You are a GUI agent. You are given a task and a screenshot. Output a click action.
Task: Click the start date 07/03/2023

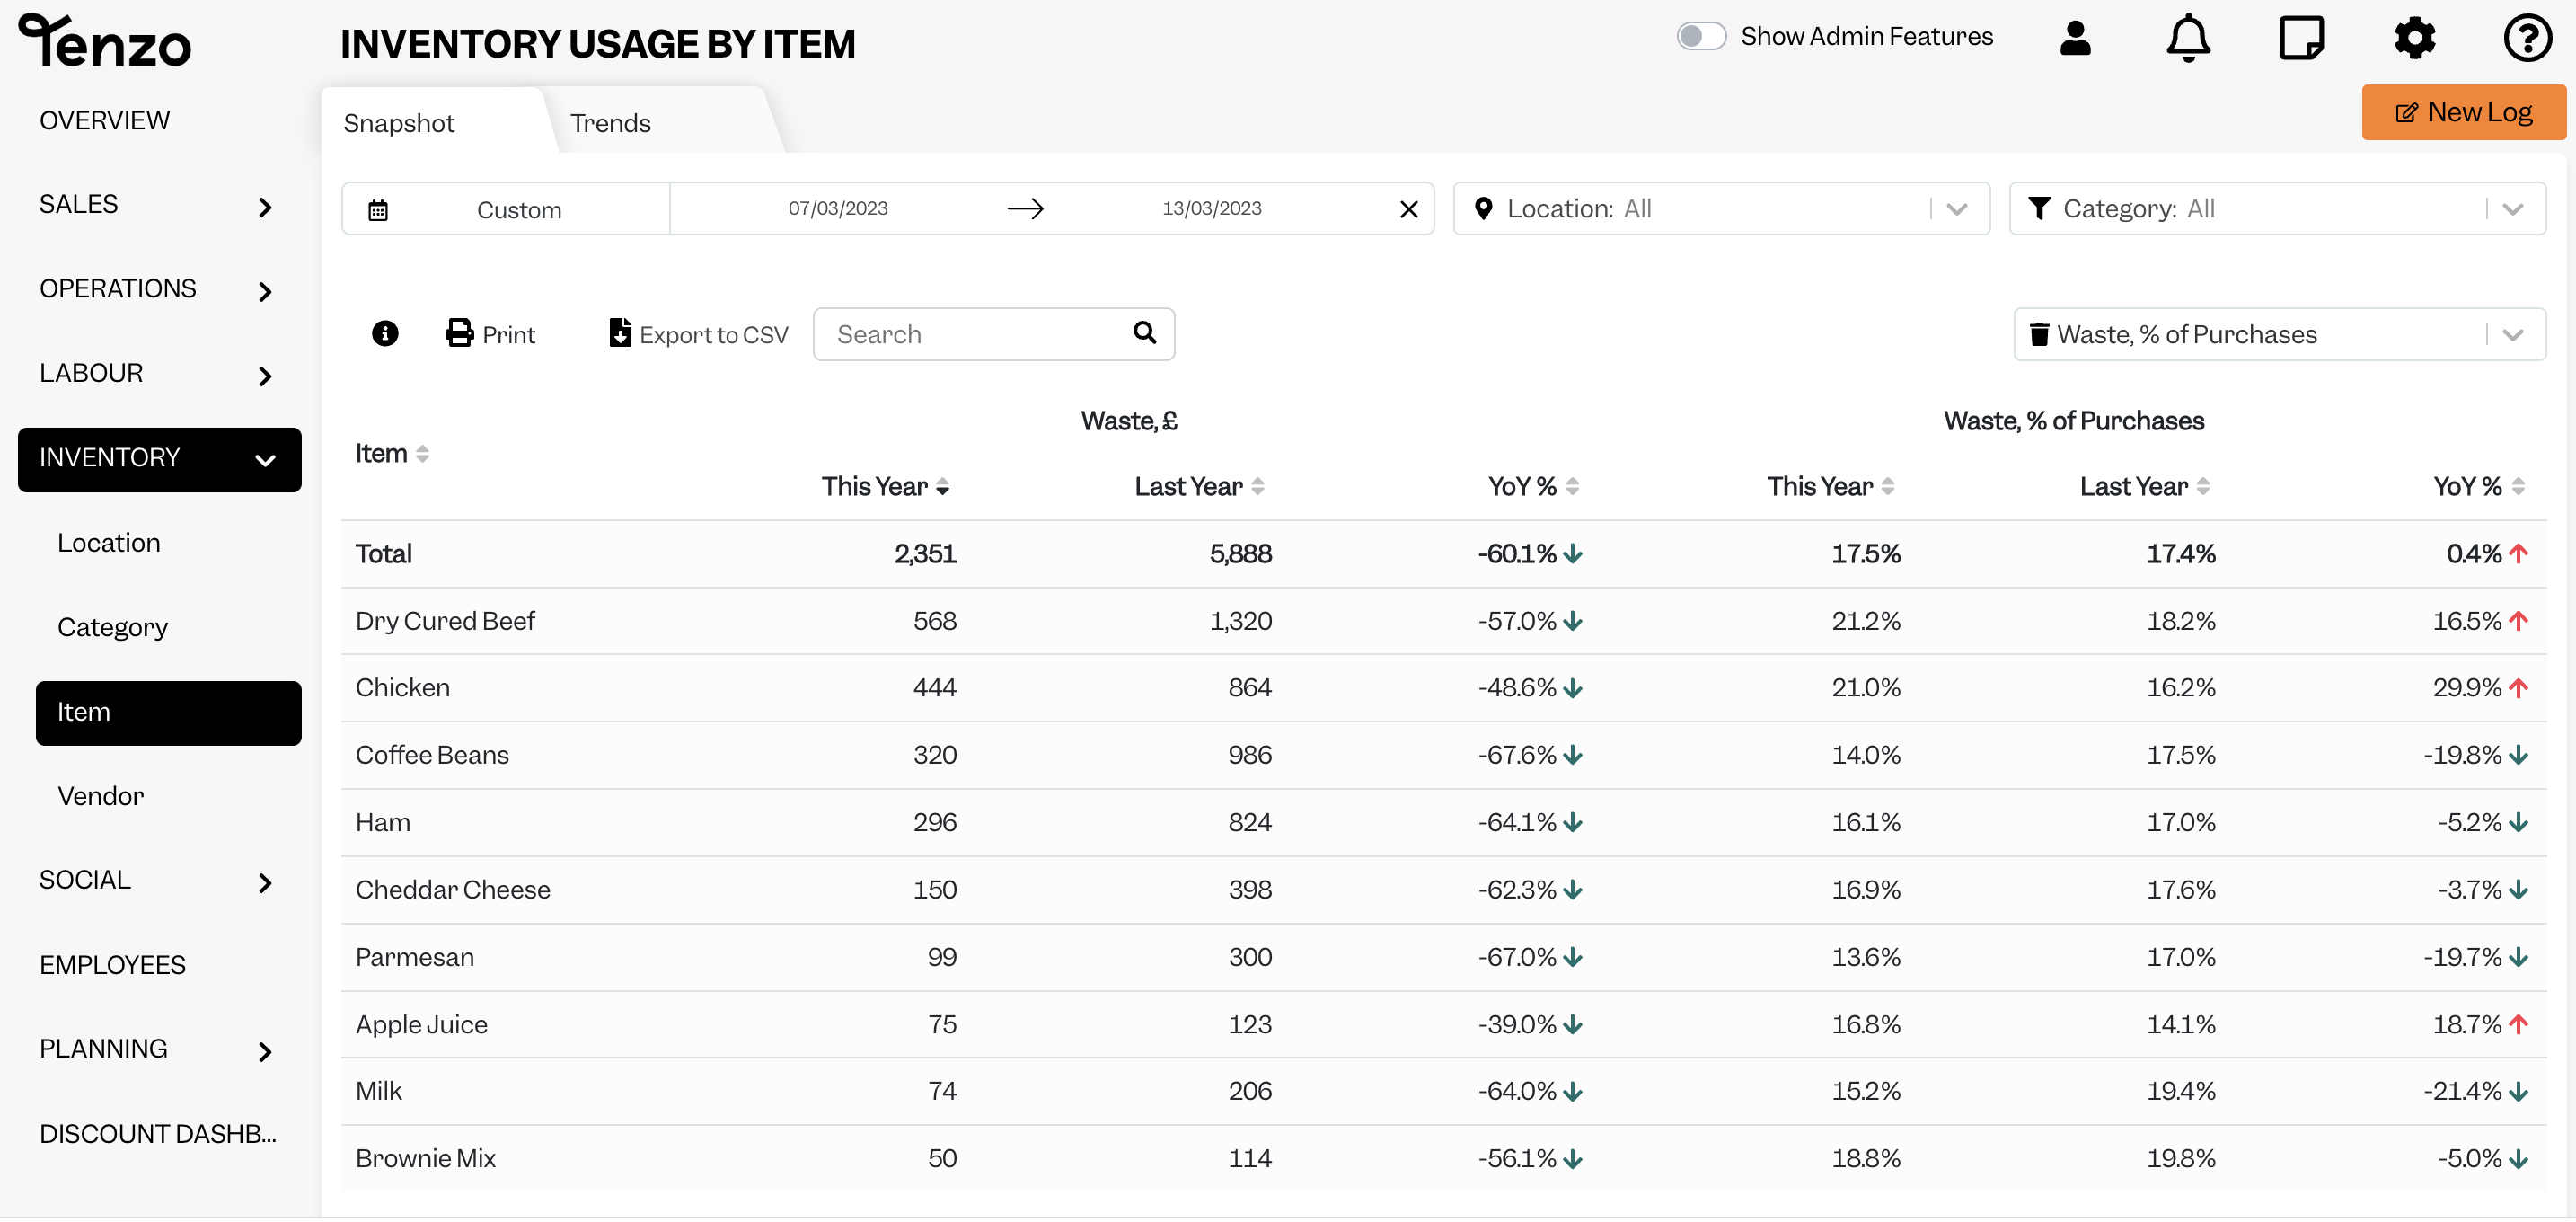pos(838,208)
